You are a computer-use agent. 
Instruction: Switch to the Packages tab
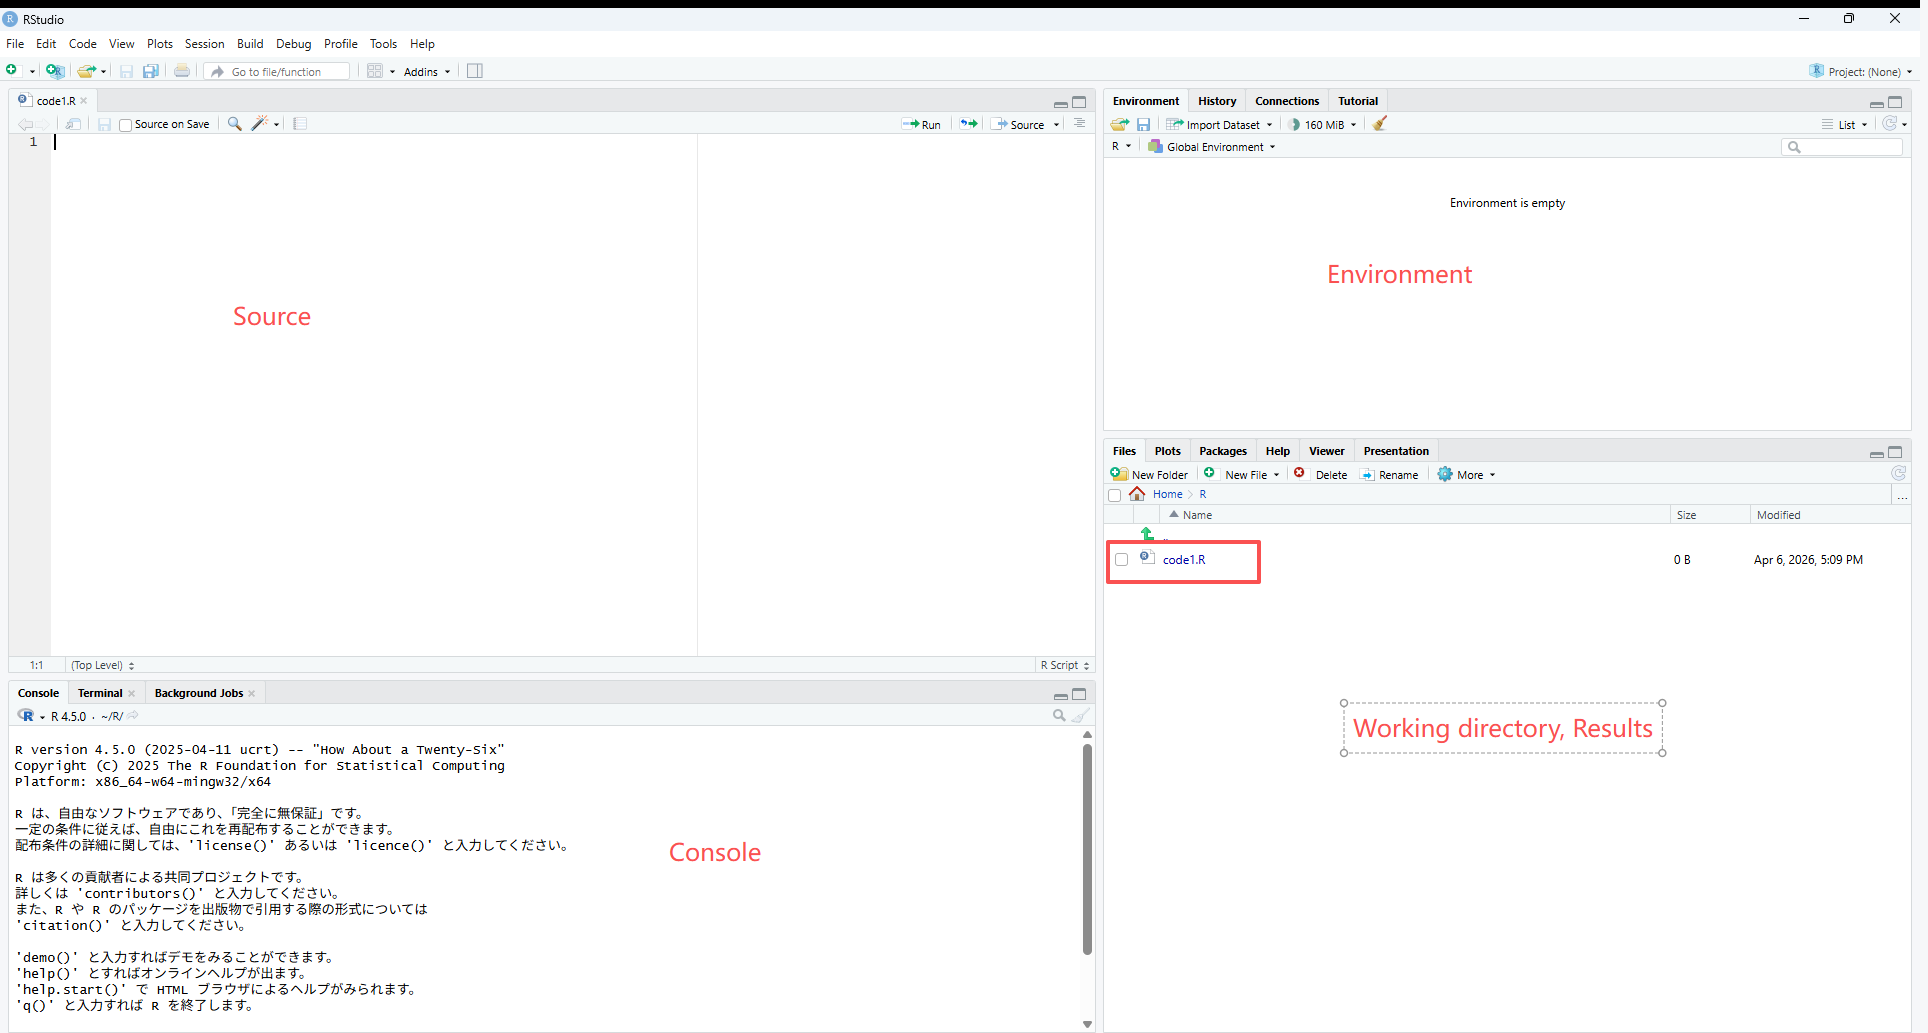(1222, 451)
